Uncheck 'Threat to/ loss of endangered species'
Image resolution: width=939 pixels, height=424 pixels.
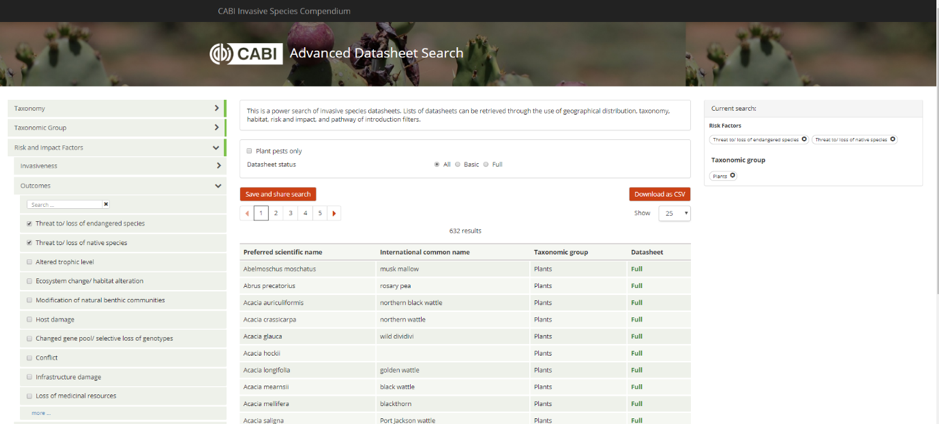pyautogui.click(x=29, y=223)
